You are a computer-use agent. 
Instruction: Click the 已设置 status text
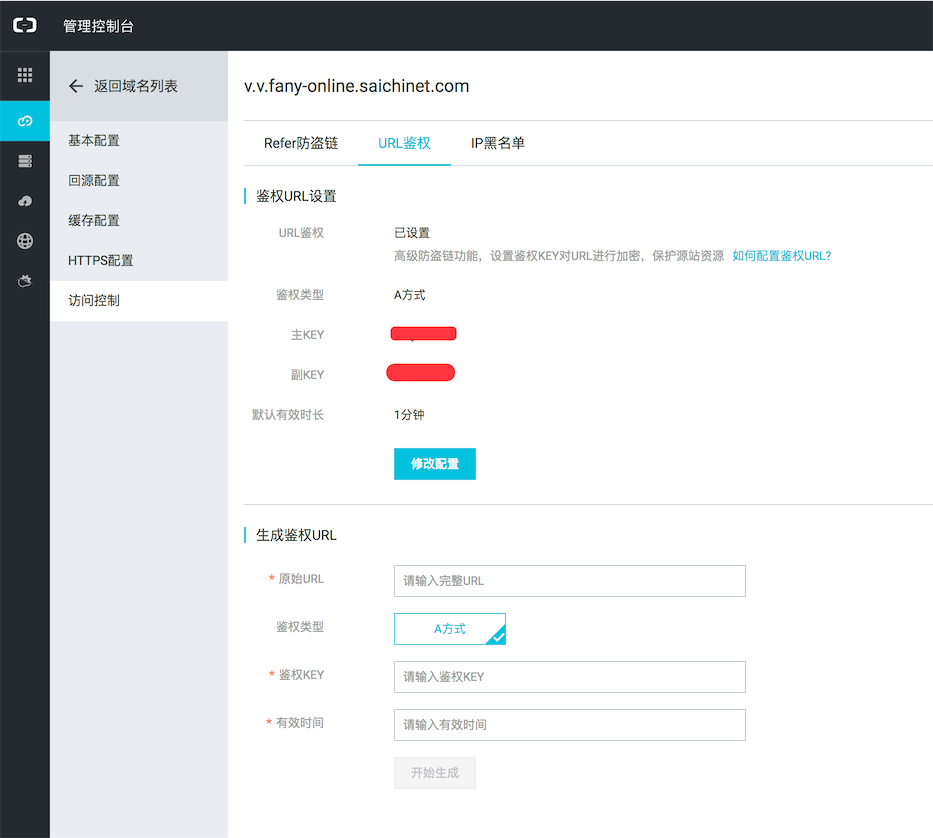pyautogui.click(x=412, y=233)
